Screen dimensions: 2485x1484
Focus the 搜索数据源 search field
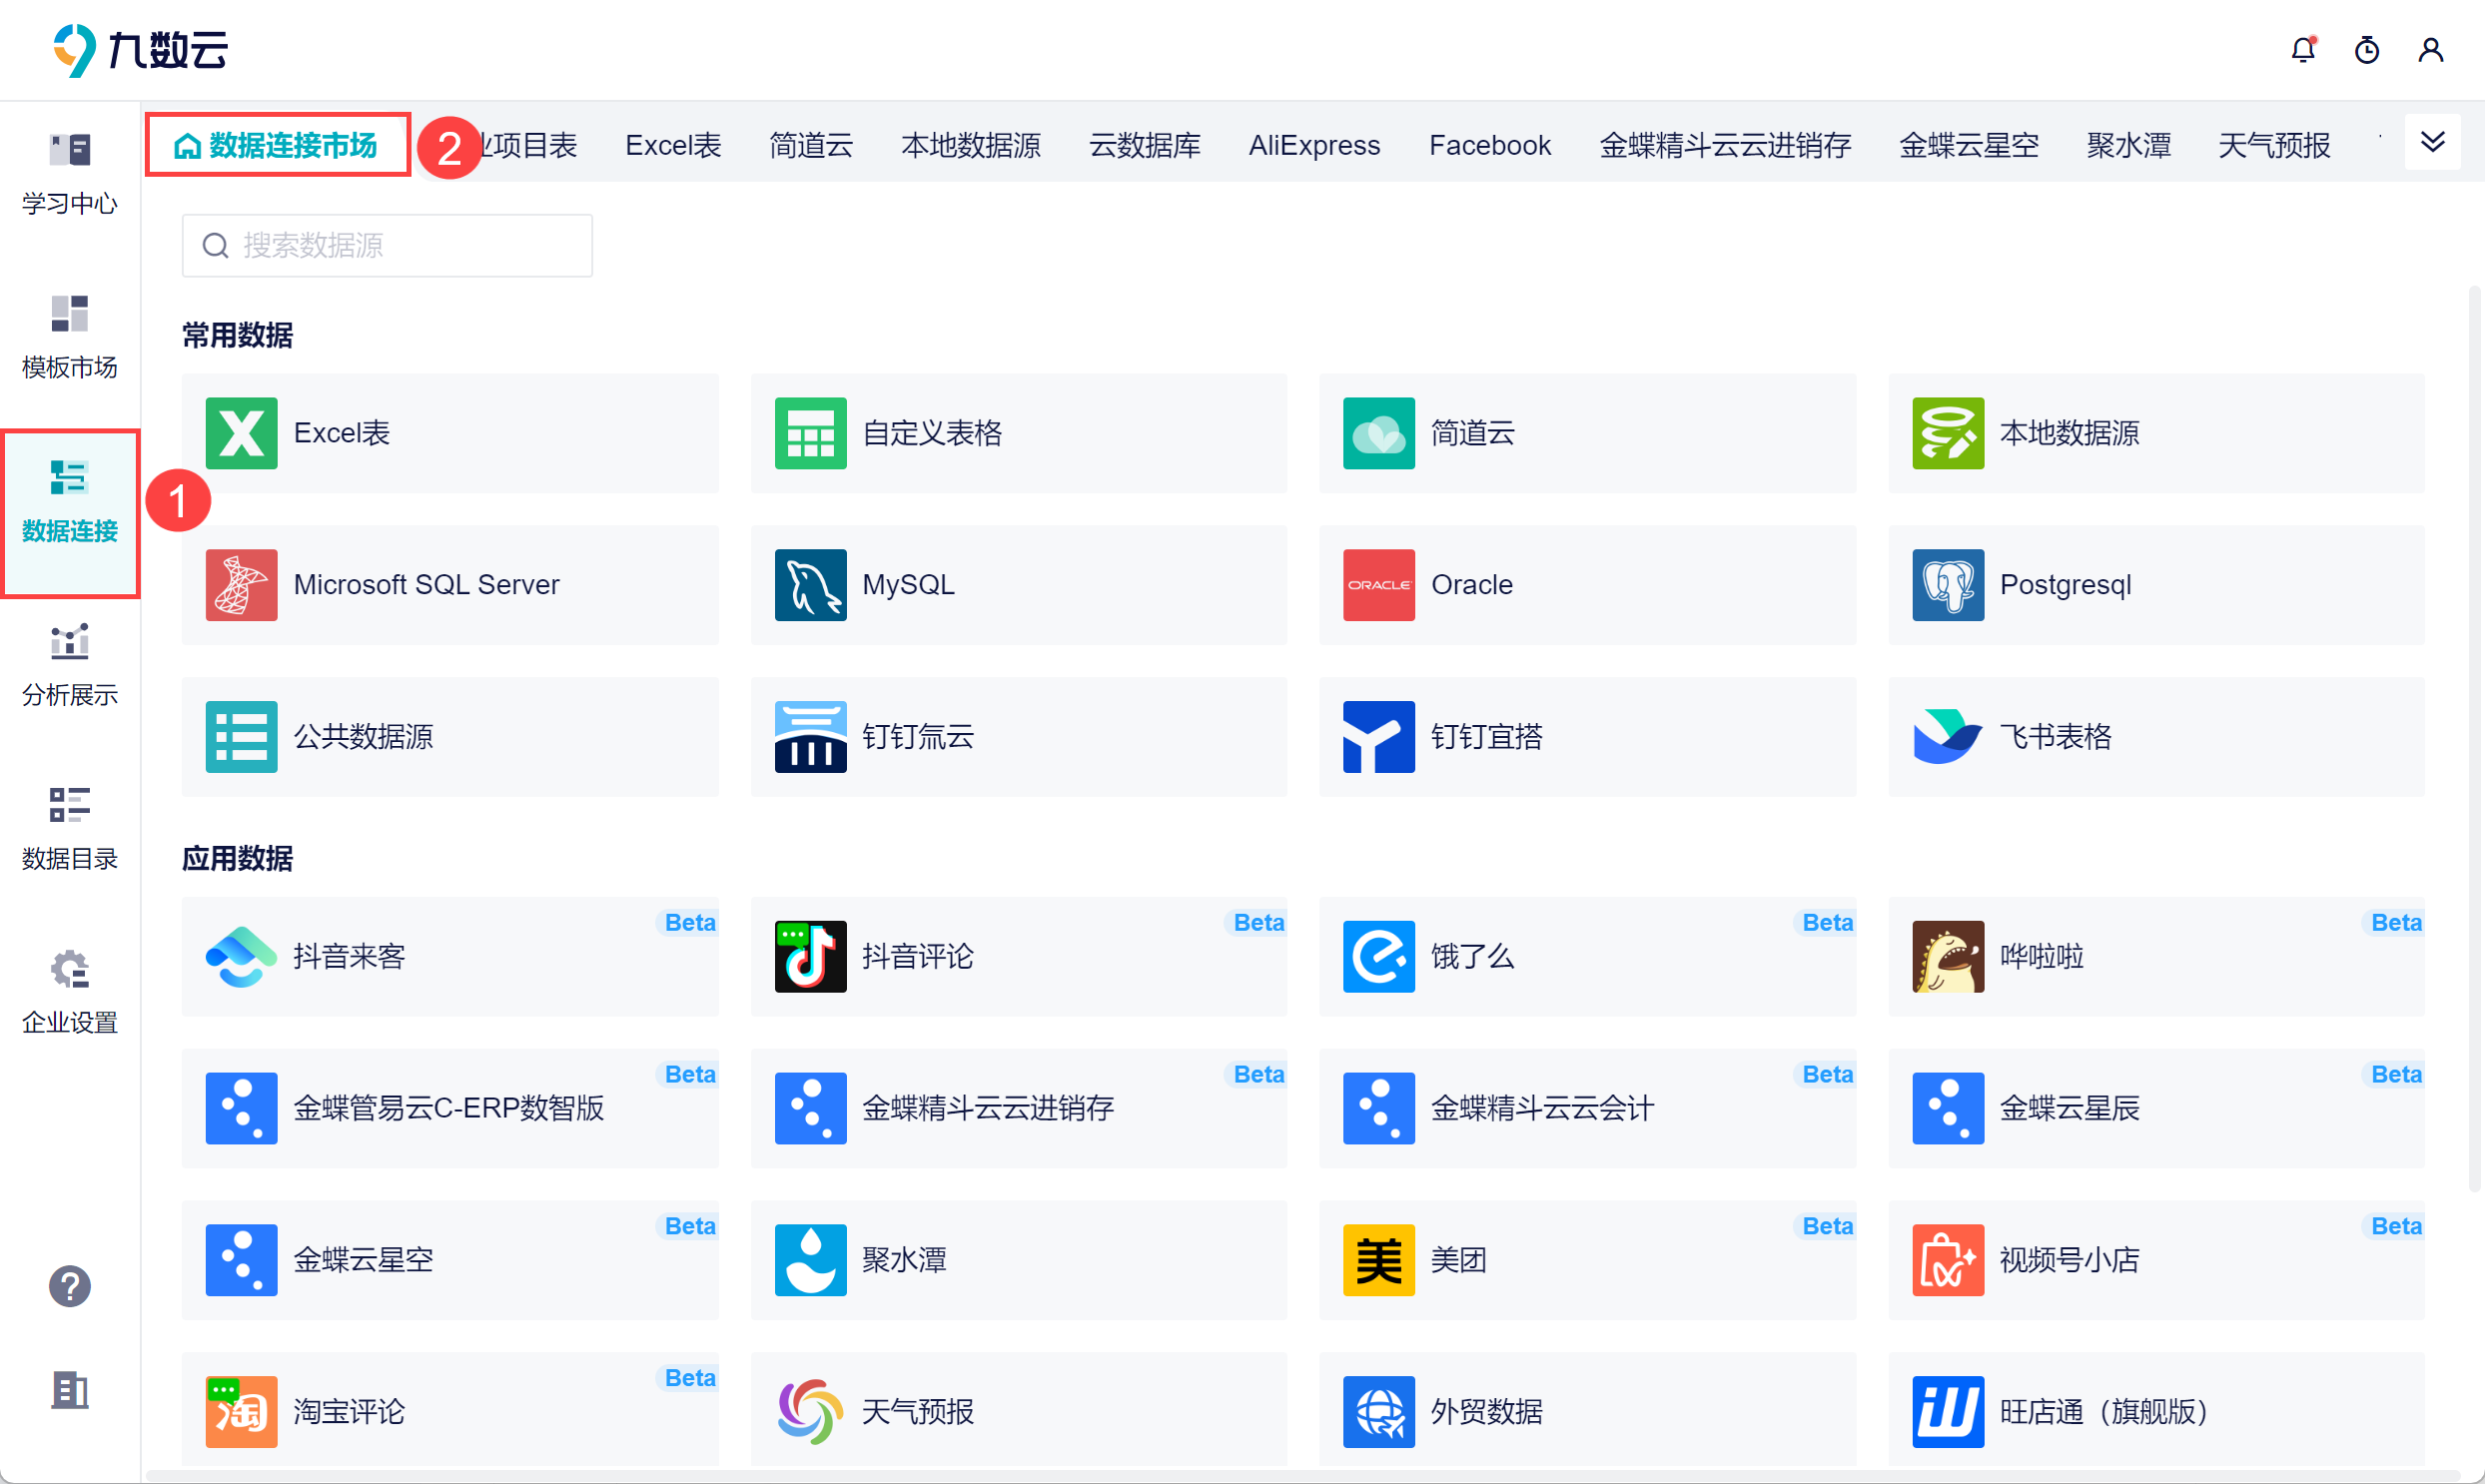pyautogui.click(x=387, y=246)
